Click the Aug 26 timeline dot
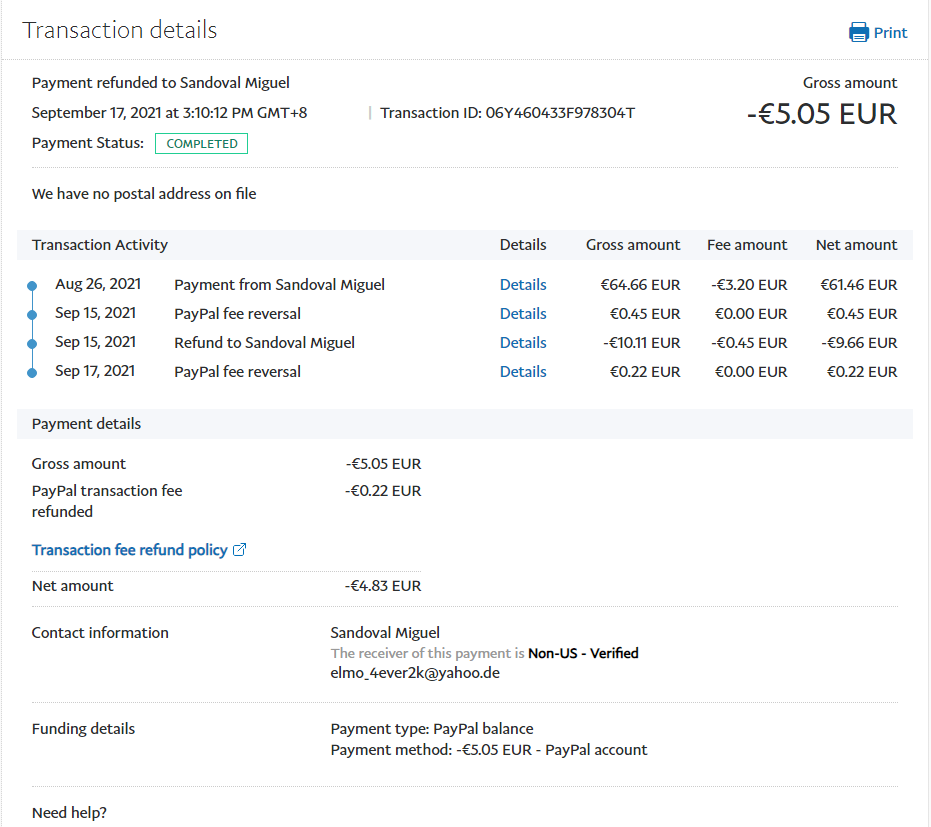 [32, 286]
